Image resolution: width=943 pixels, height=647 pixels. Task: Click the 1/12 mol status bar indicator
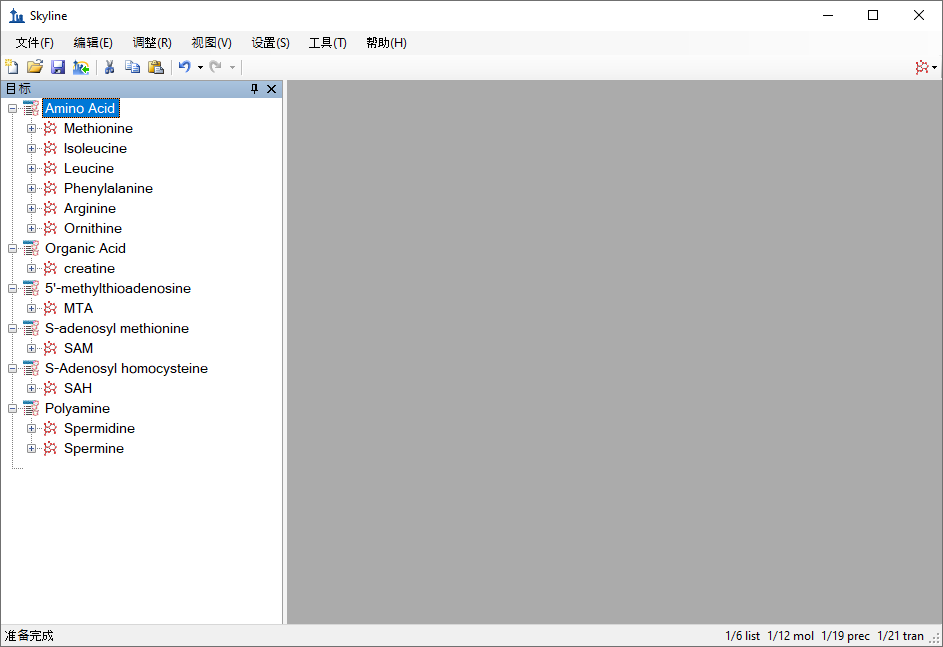[x=790, y=636]
